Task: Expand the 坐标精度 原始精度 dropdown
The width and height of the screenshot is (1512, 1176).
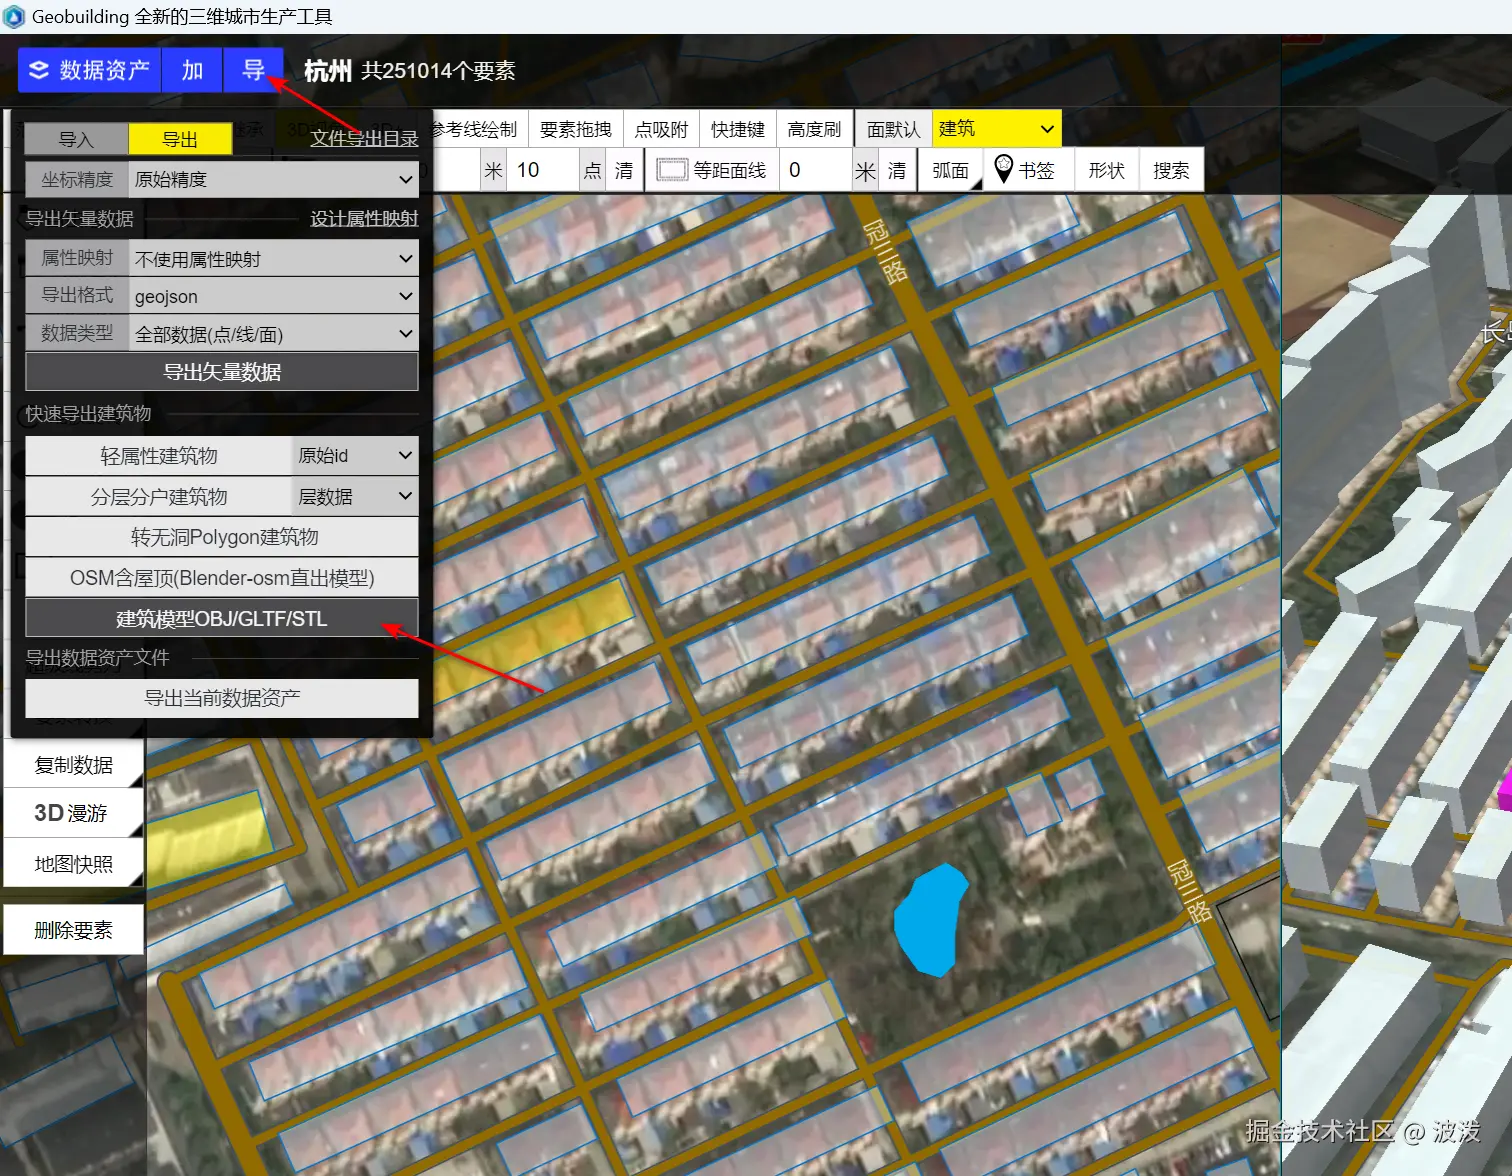Action: (x=274, y=179)
